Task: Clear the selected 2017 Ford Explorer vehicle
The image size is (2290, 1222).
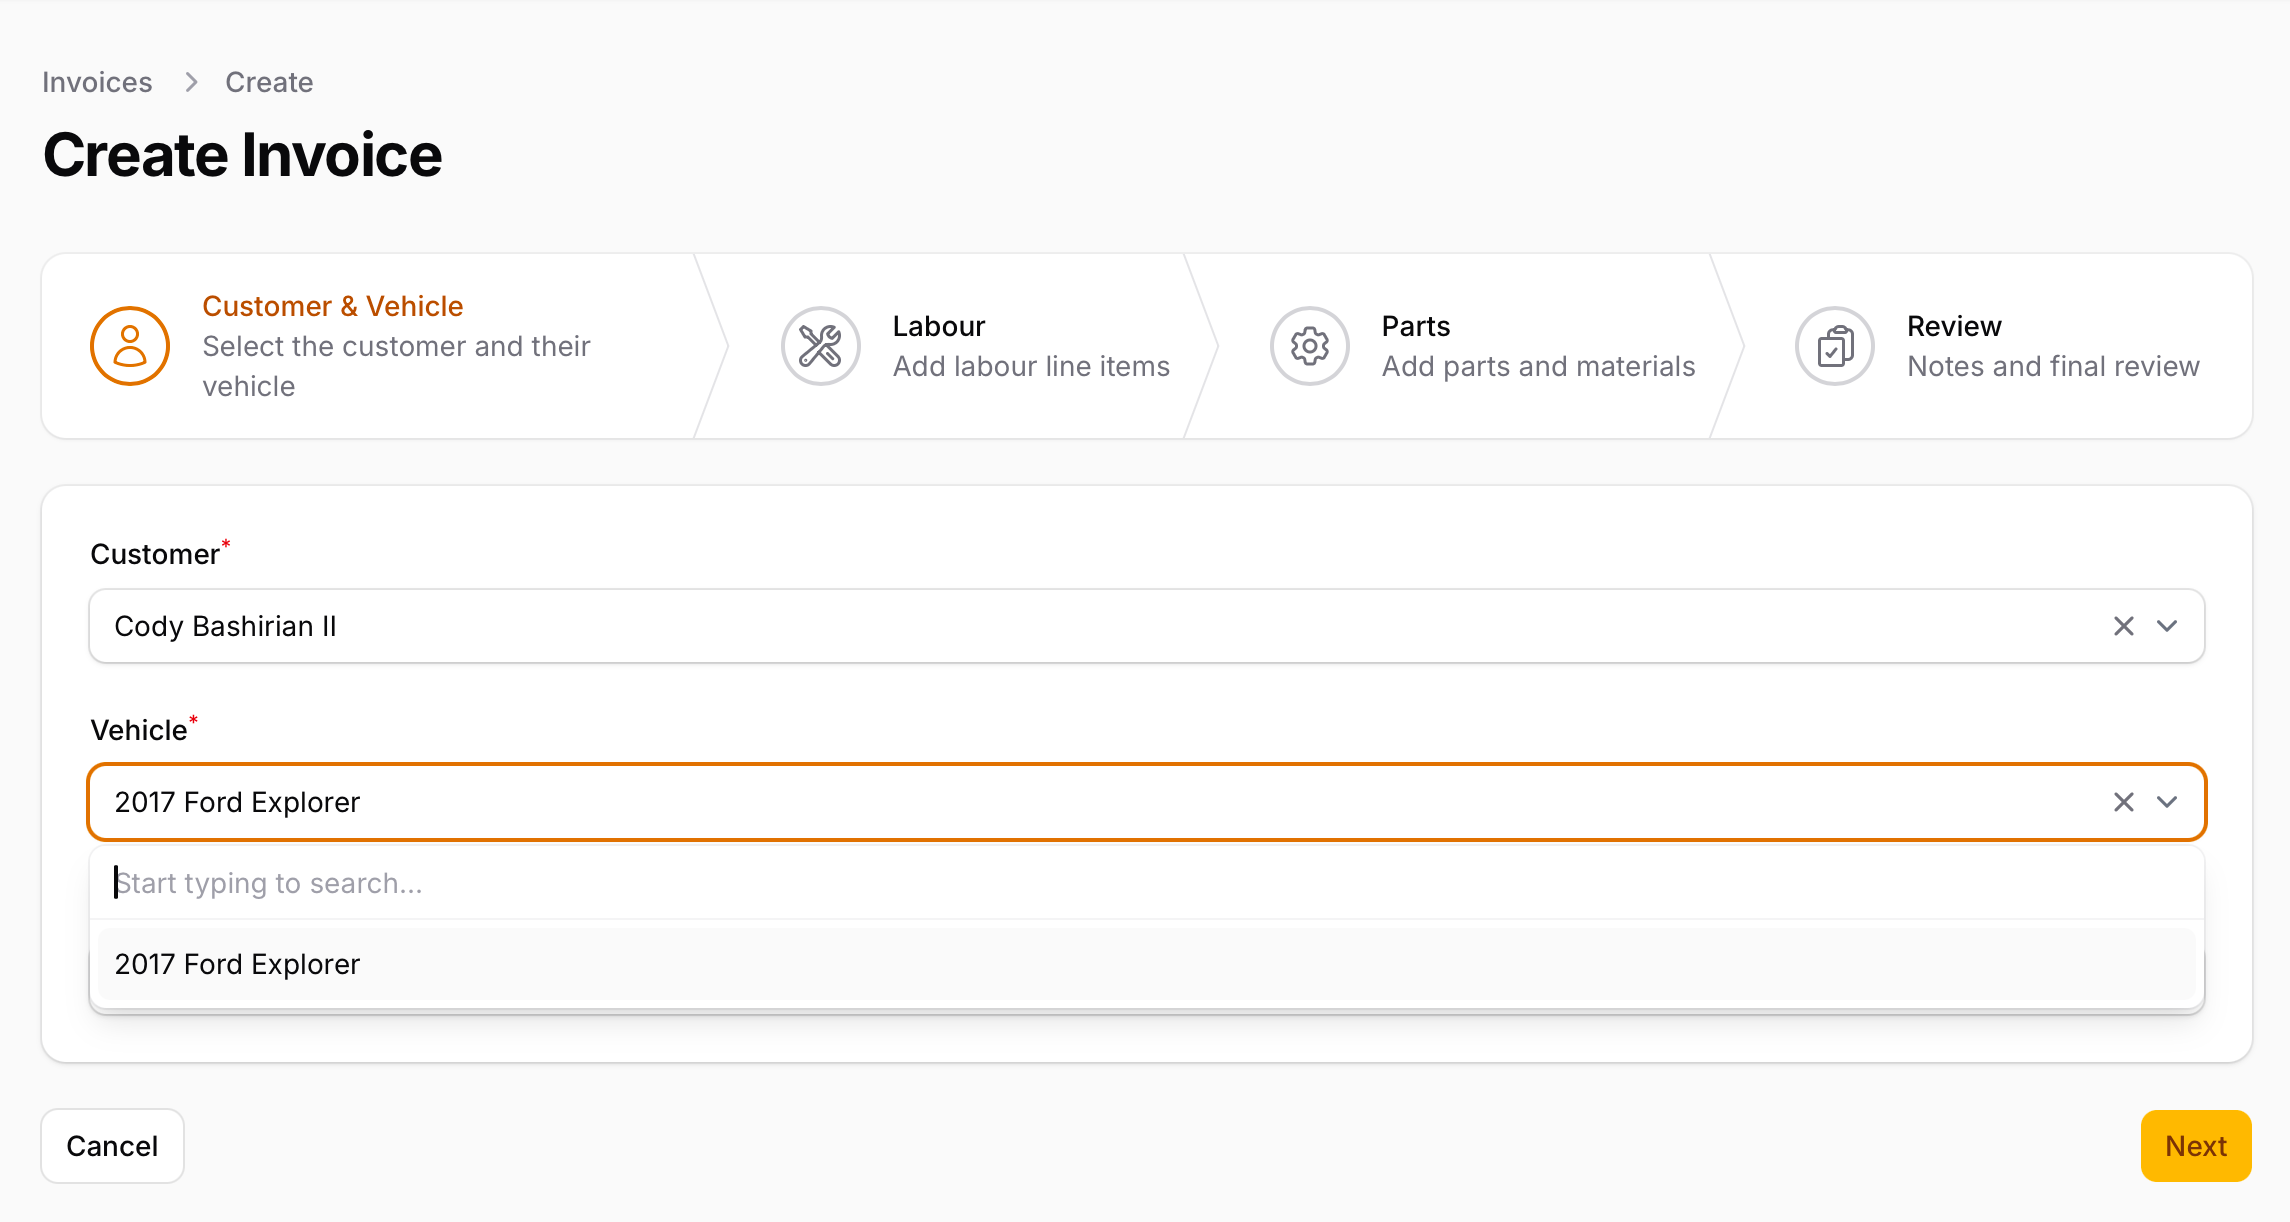Action: click(x=2123, y=802)
